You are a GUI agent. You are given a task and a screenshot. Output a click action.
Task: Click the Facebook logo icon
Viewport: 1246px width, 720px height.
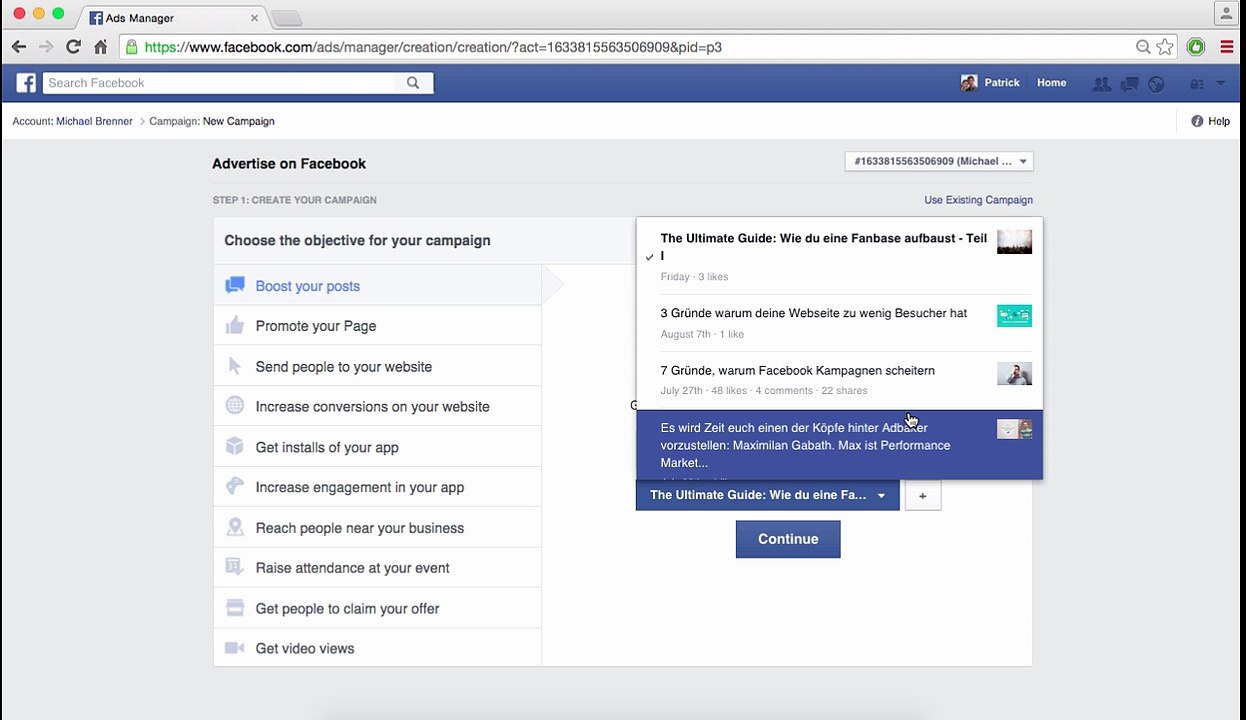click(25, 83)
